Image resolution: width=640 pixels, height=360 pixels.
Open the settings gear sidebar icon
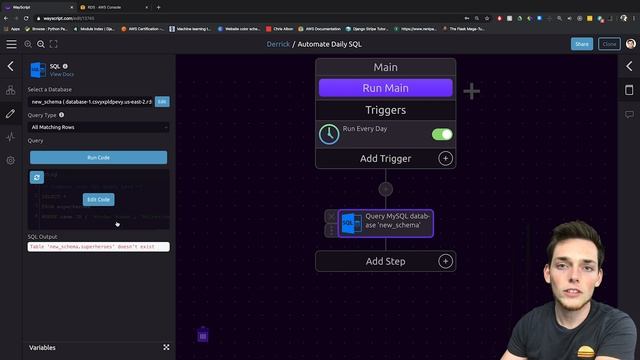click(11, 160)
